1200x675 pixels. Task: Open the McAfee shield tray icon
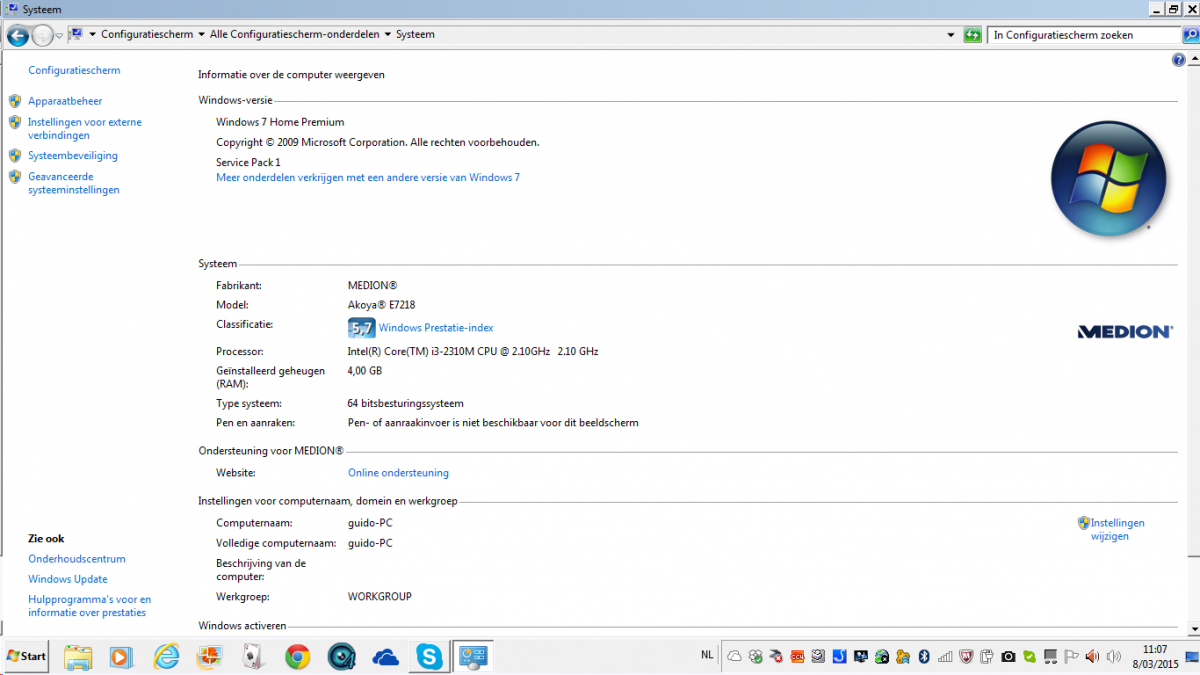[x=966, y=657]
